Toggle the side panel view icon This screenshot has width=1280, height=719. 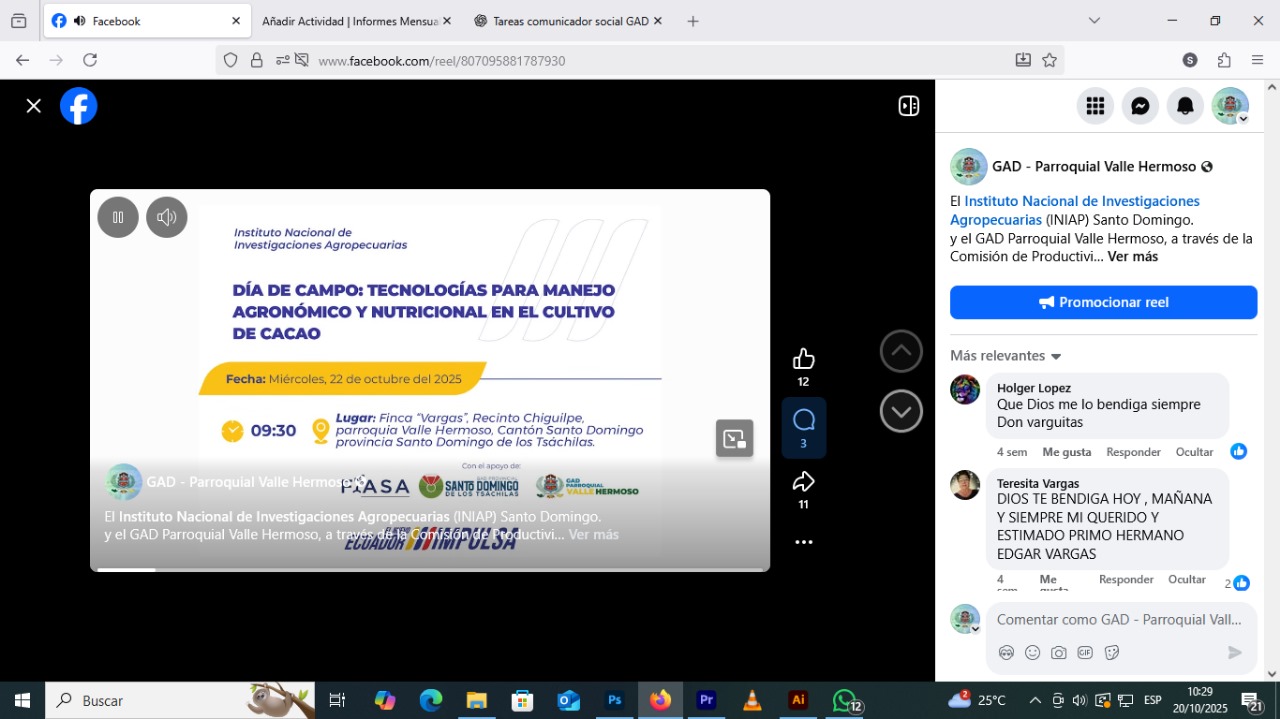tap(908, 106)
